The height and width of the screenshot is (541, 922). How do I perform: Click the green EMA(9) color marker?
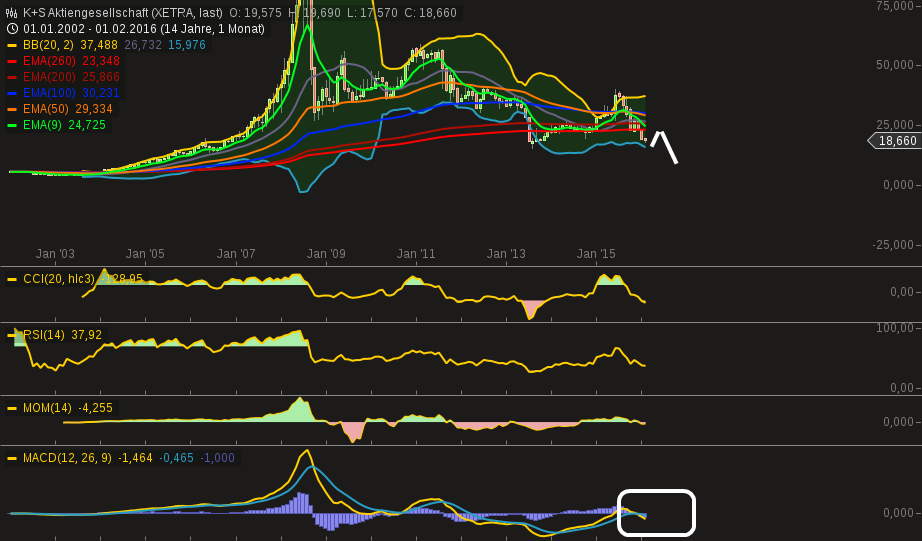point(12,125)
